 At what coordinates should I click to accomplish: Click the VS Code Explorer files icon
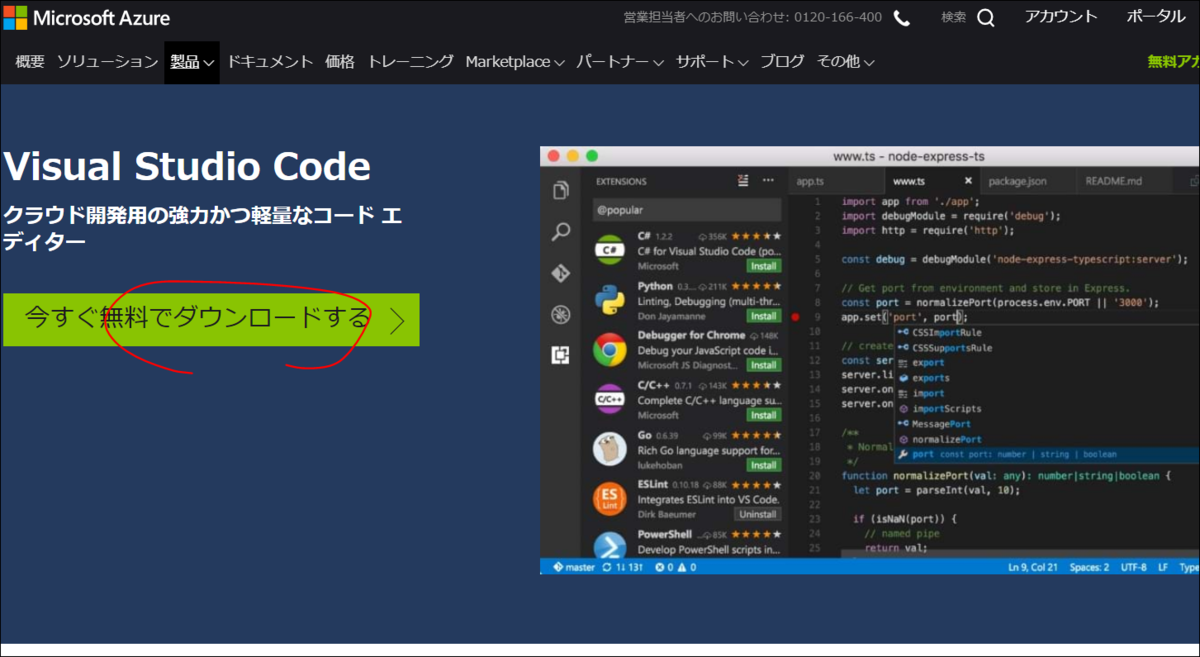561,190
